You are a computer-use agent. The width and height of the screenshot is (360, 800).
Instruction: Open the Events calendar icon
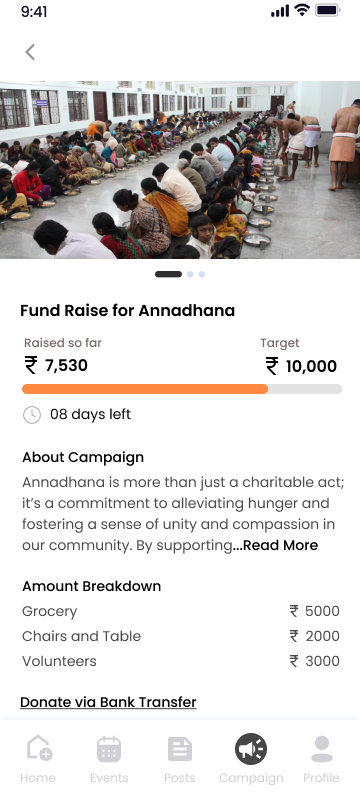pos(109,749)
